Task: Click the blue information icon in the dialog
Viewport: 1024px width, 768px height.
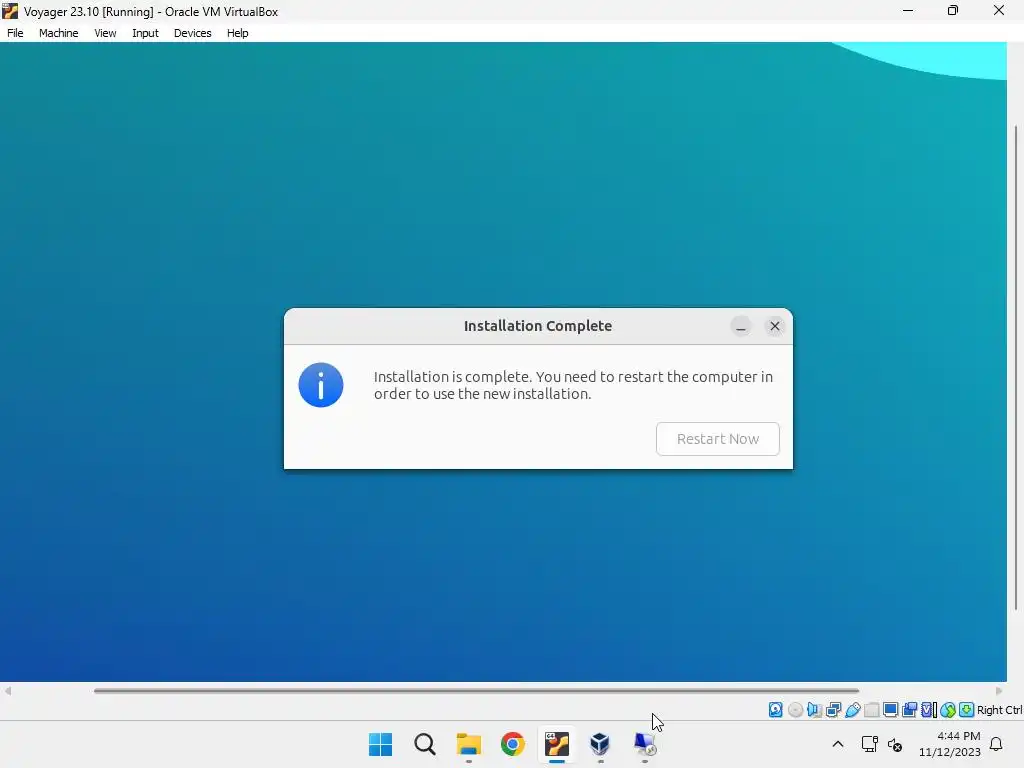Action: click(x=321, y=385)
